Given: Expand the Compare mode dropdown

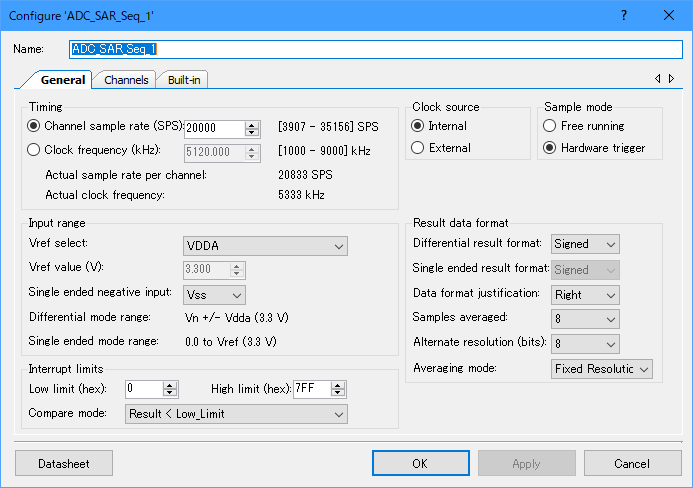Looking at the screenshot, I should (236, 414).
